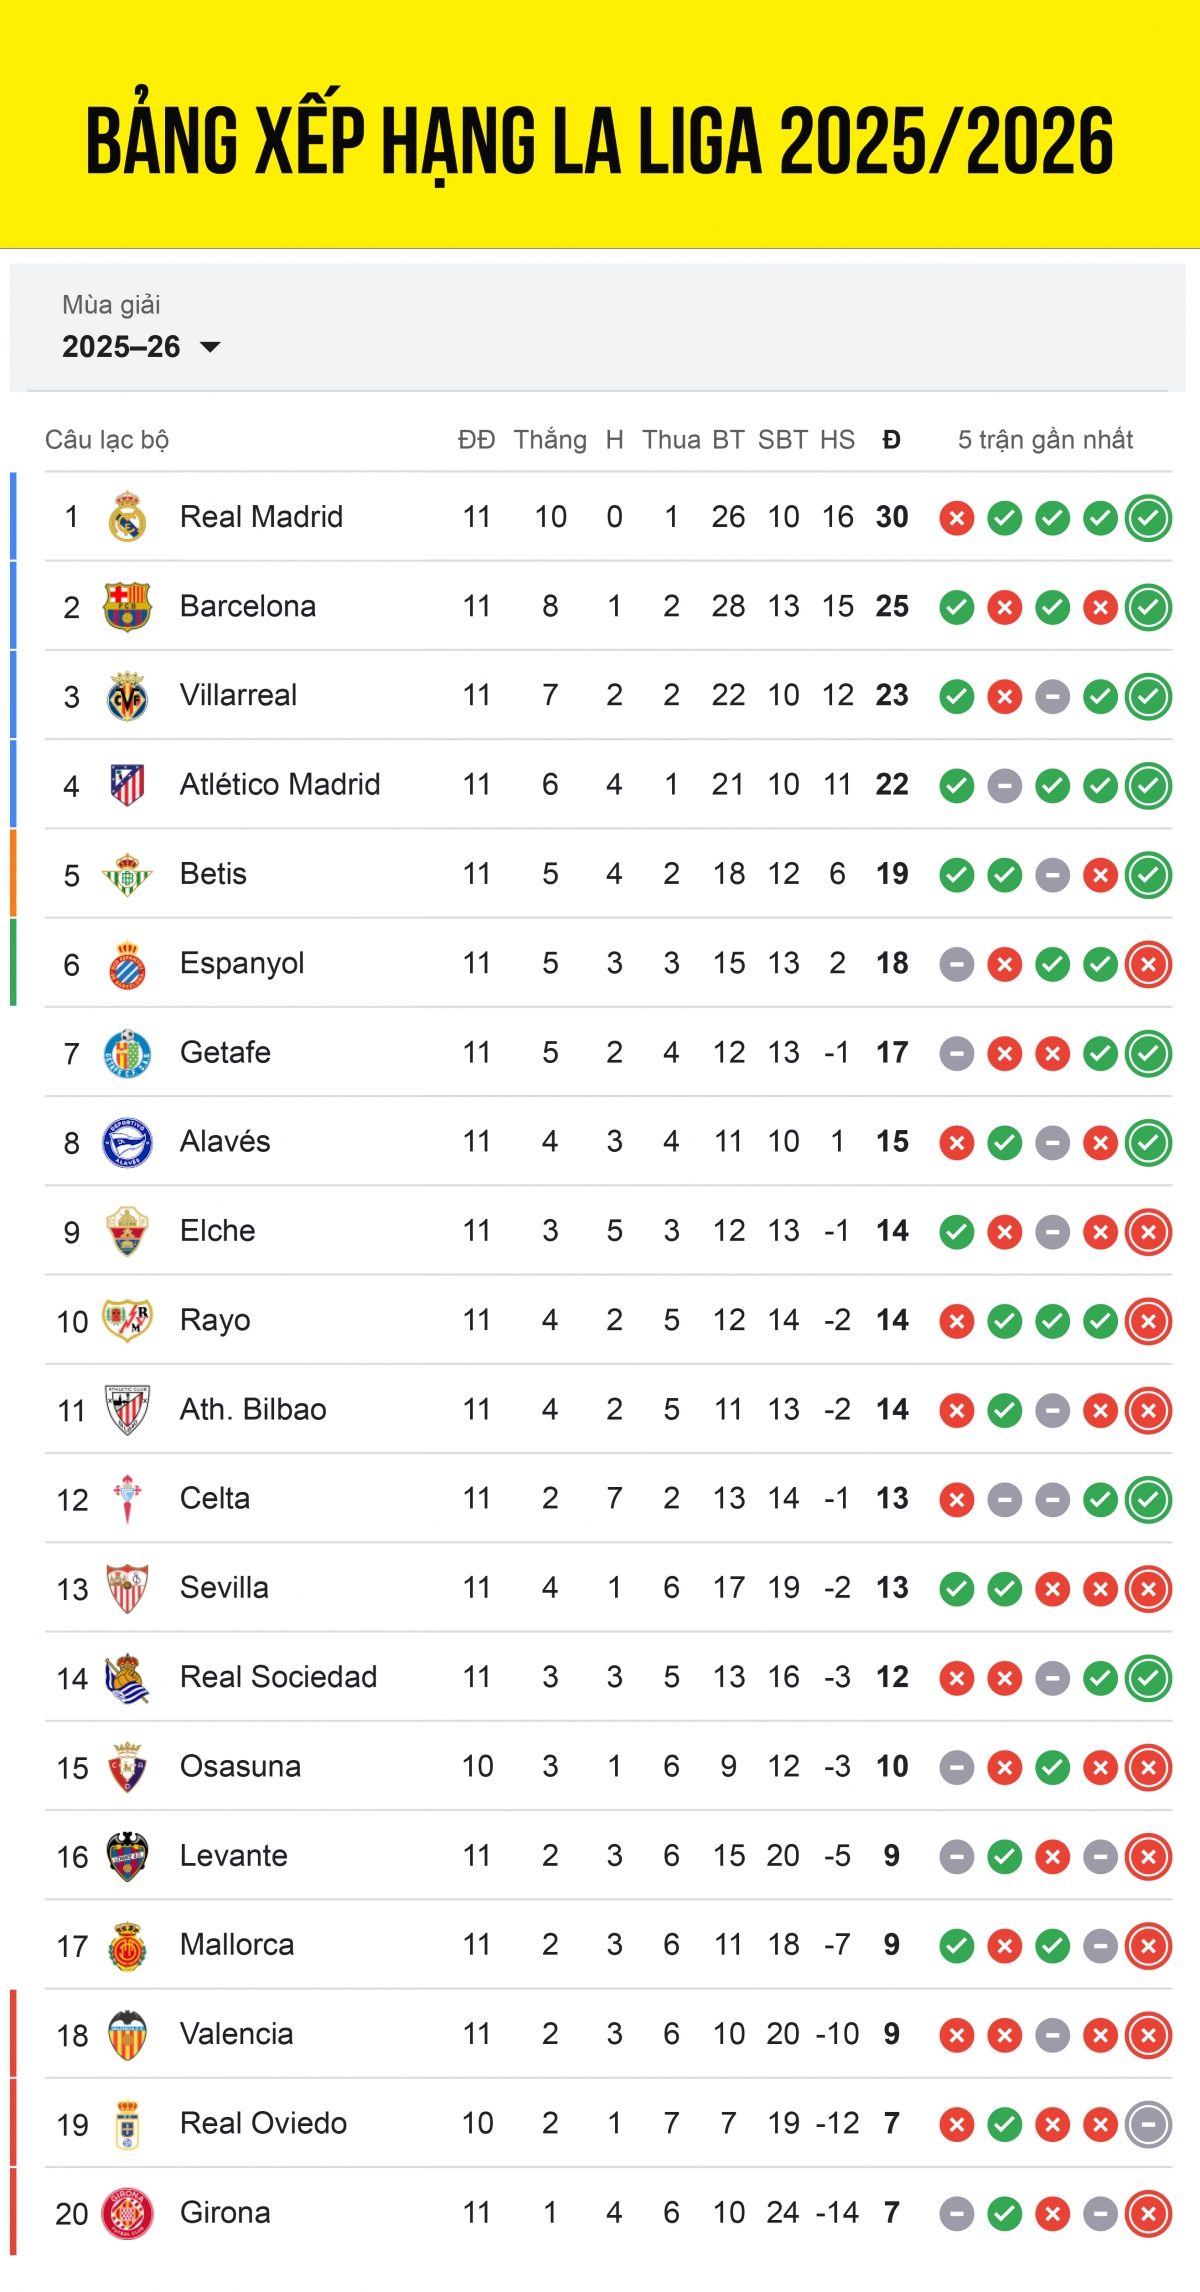Click the Sevilla crest icon
Image resolution: width=1200 pixels, height=2292 pixels.
127,1587
